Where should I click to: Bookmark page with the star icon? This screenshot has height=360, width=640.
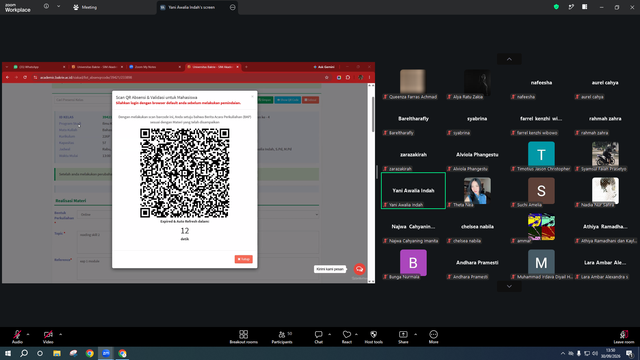pos(327,78)
